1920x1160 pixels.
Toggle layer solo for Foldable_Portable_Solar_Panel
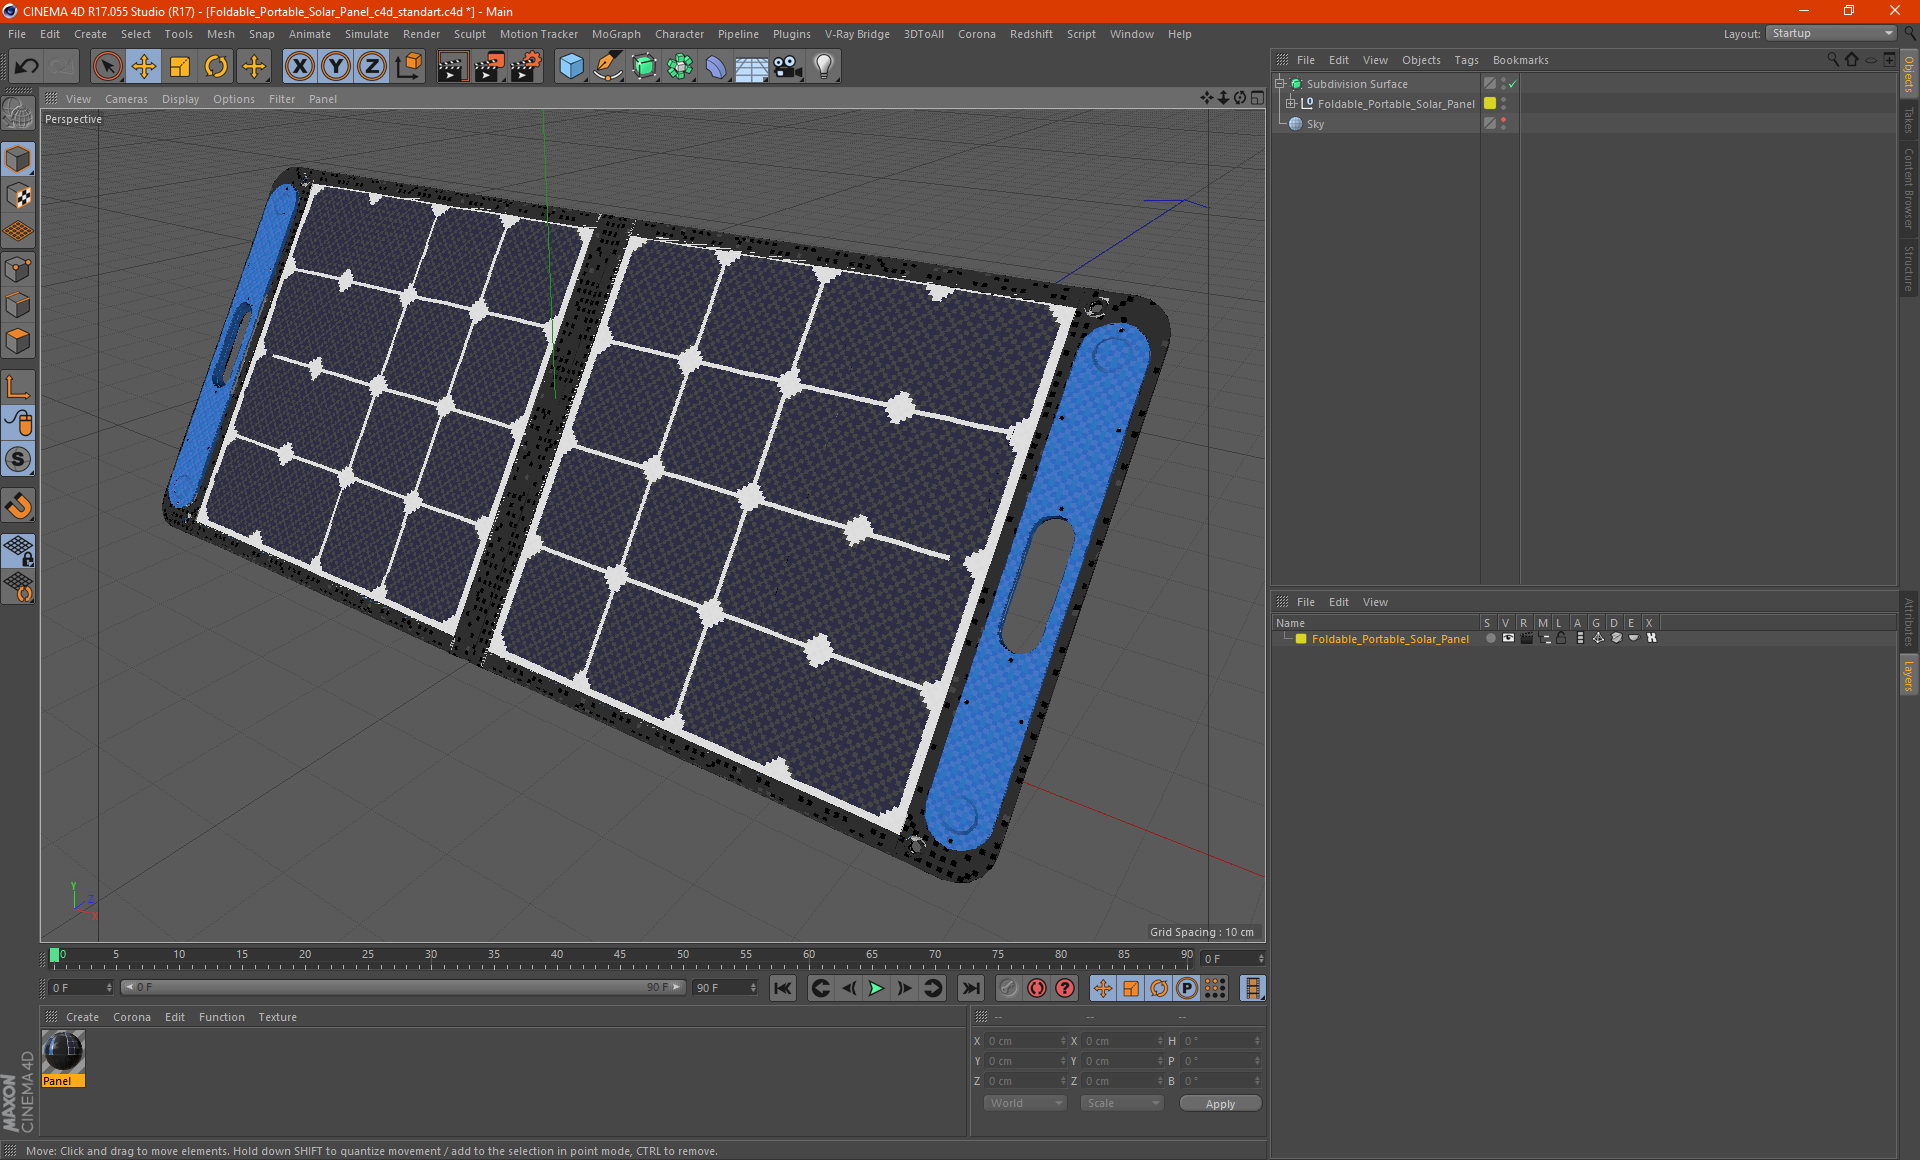pos(1491,638)
